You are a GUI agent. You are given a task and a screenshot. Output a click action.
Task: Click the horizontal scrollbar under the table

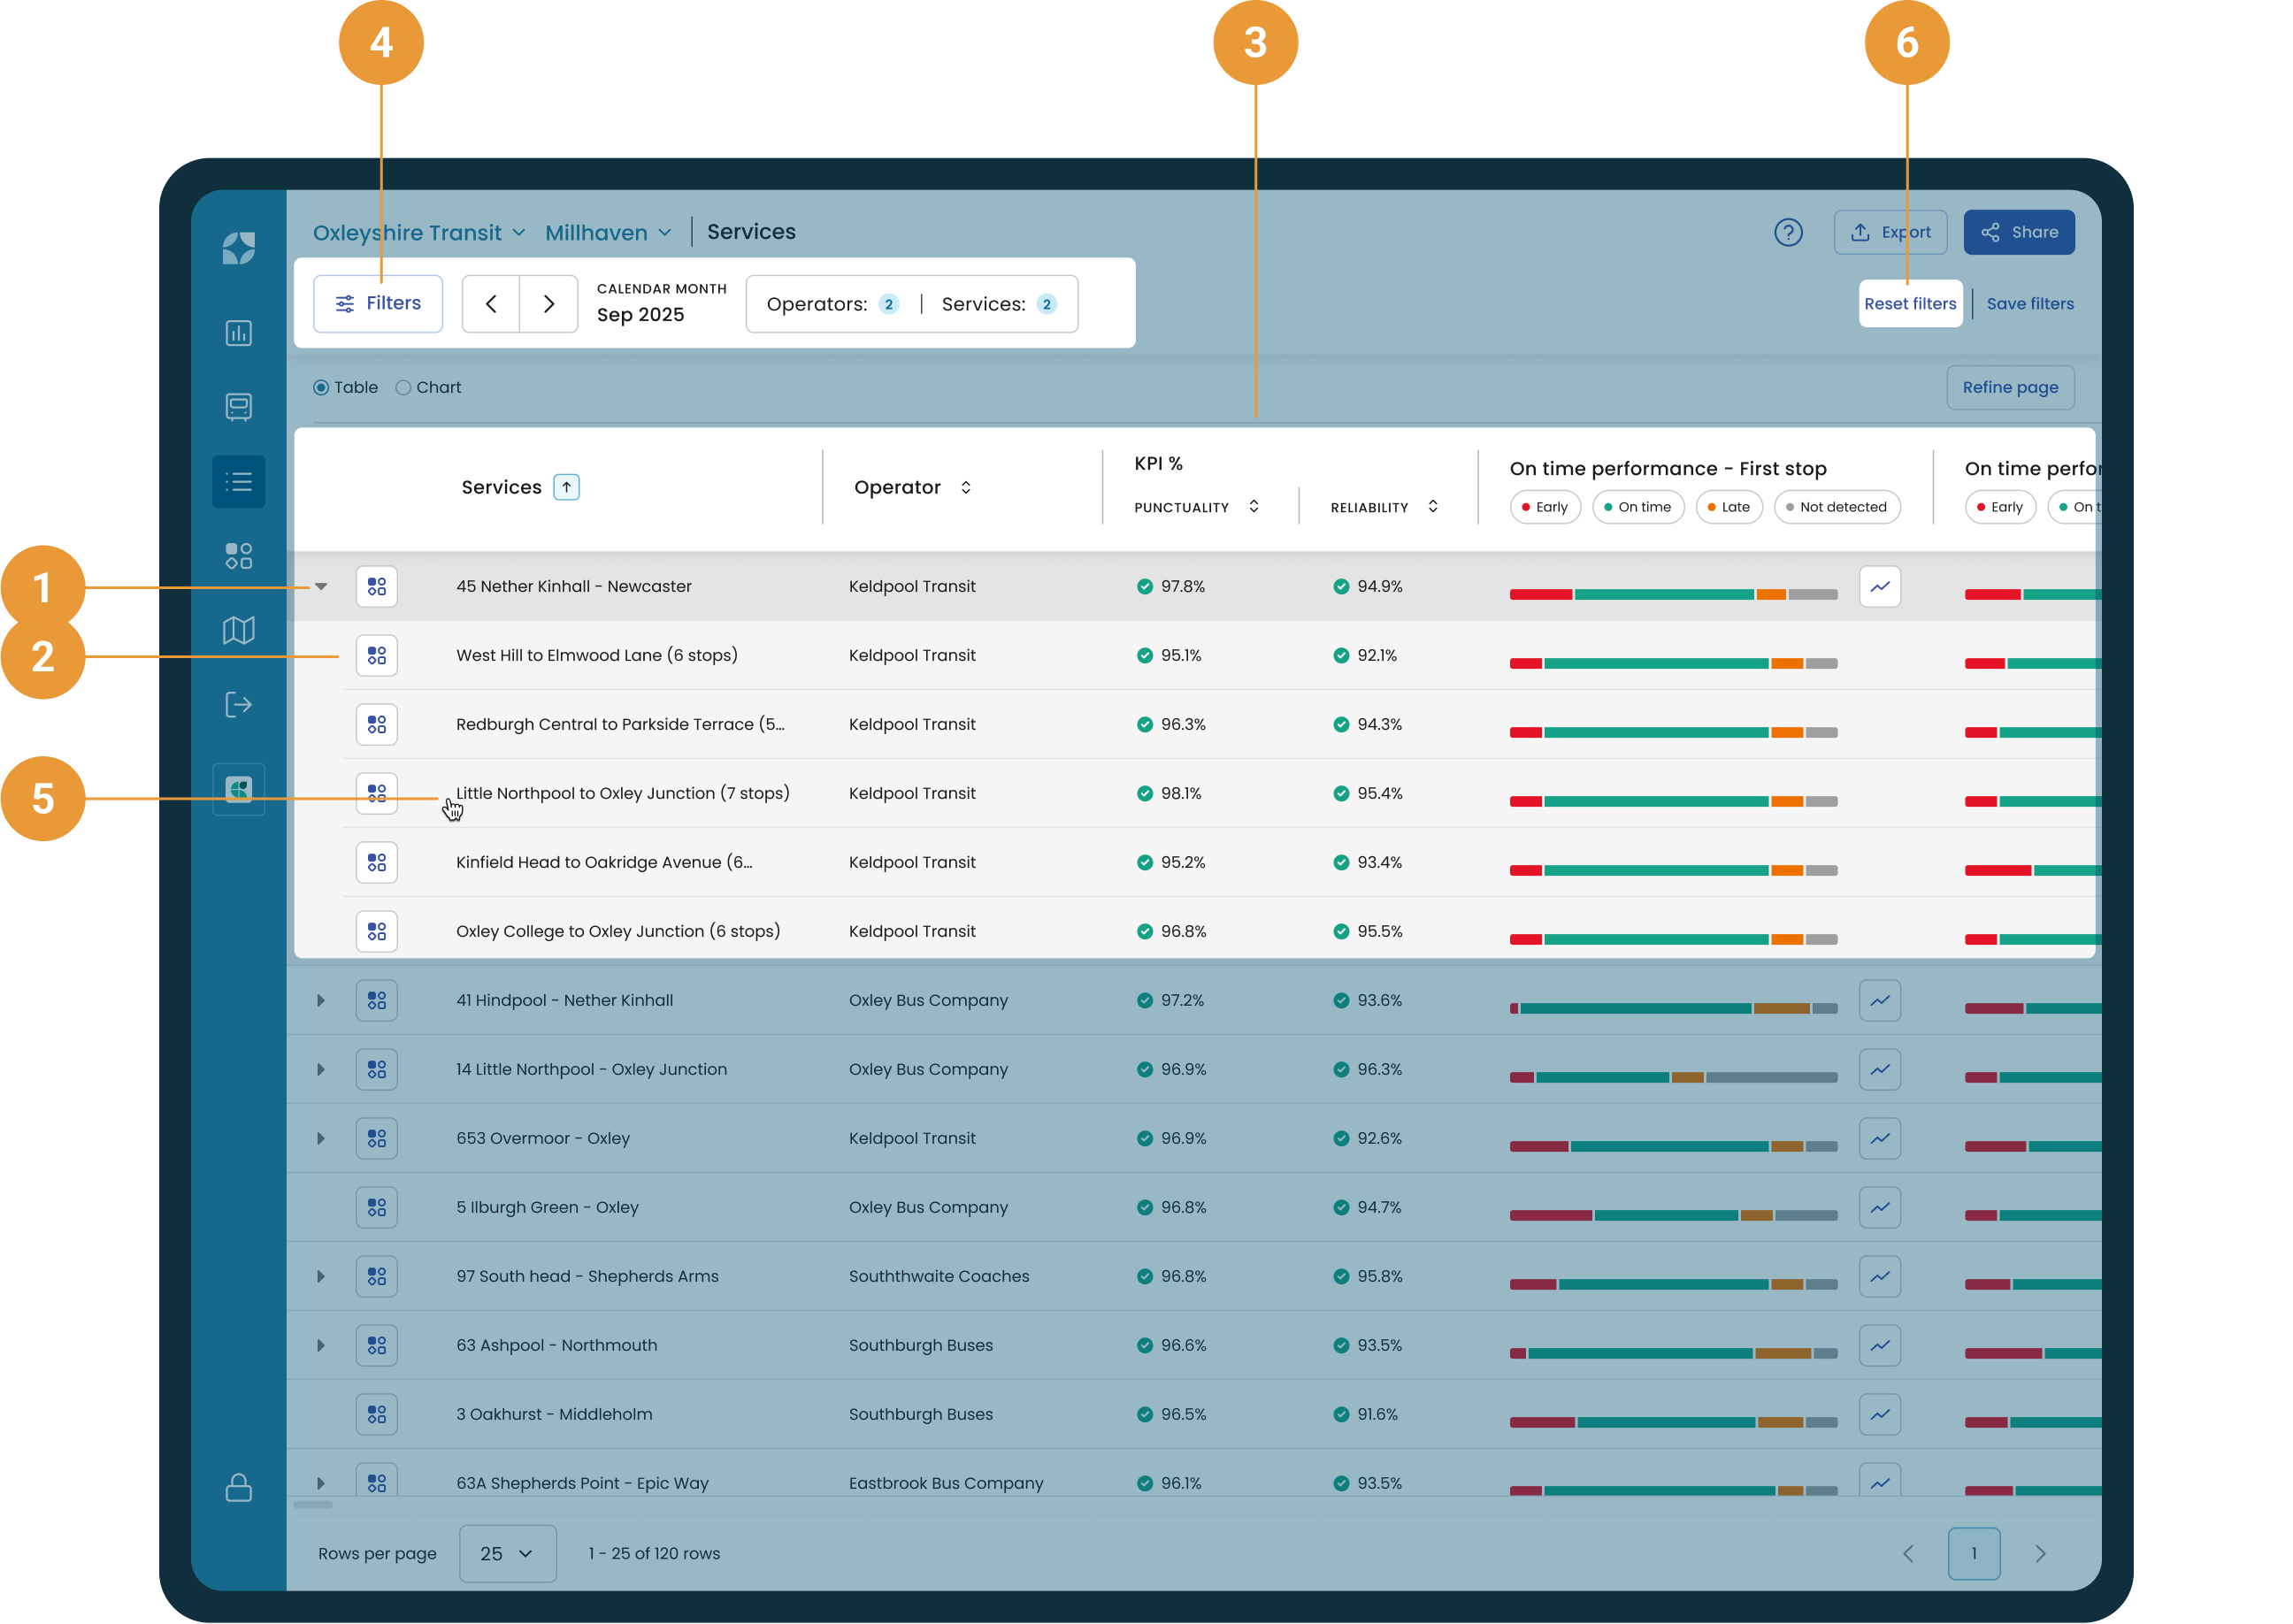coord(313,1504)
